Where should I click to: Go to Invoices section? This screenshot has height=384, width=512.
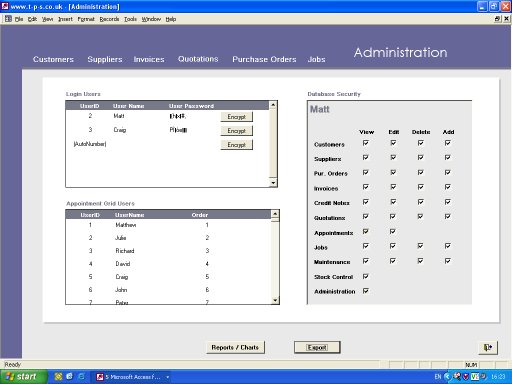(149, 59)
